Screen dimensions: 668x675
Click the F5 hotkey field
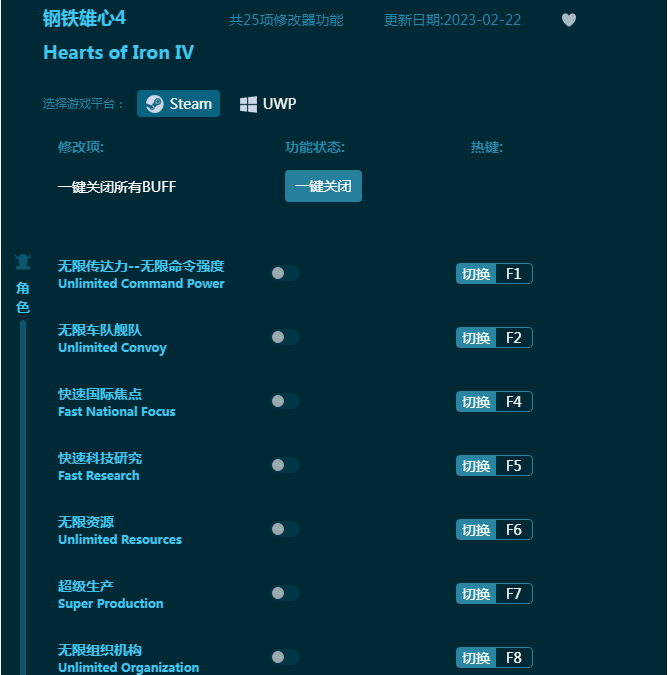coord(514,466)
